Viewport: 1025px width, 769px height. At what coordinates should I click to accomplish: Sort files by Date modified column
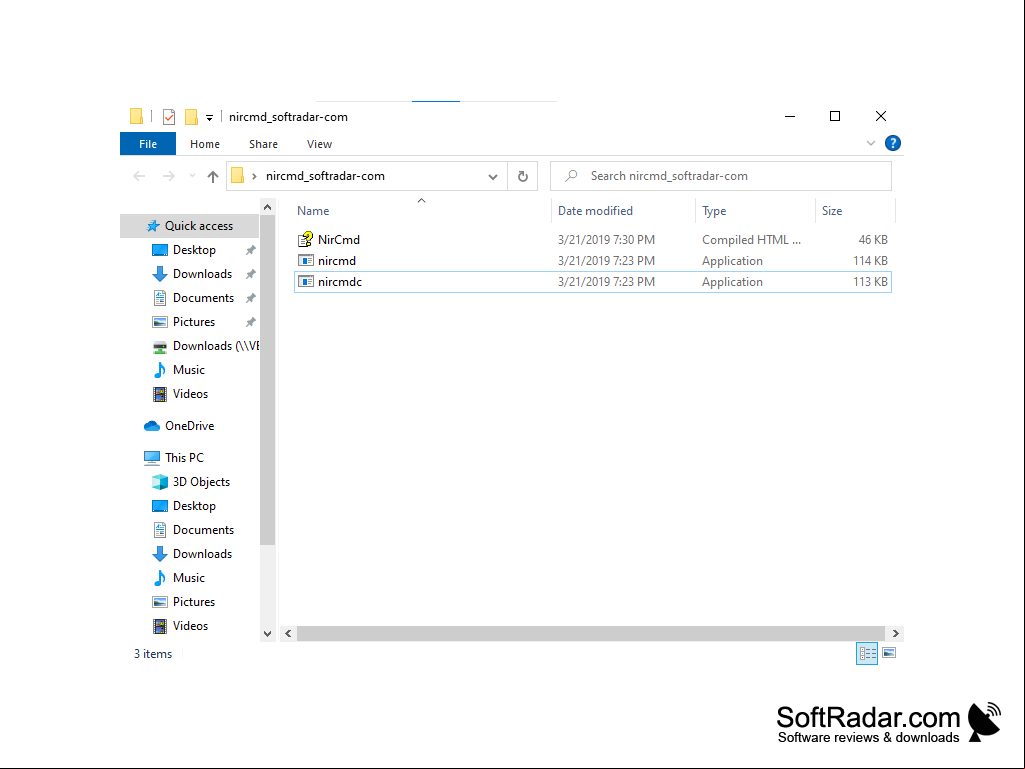595,211
